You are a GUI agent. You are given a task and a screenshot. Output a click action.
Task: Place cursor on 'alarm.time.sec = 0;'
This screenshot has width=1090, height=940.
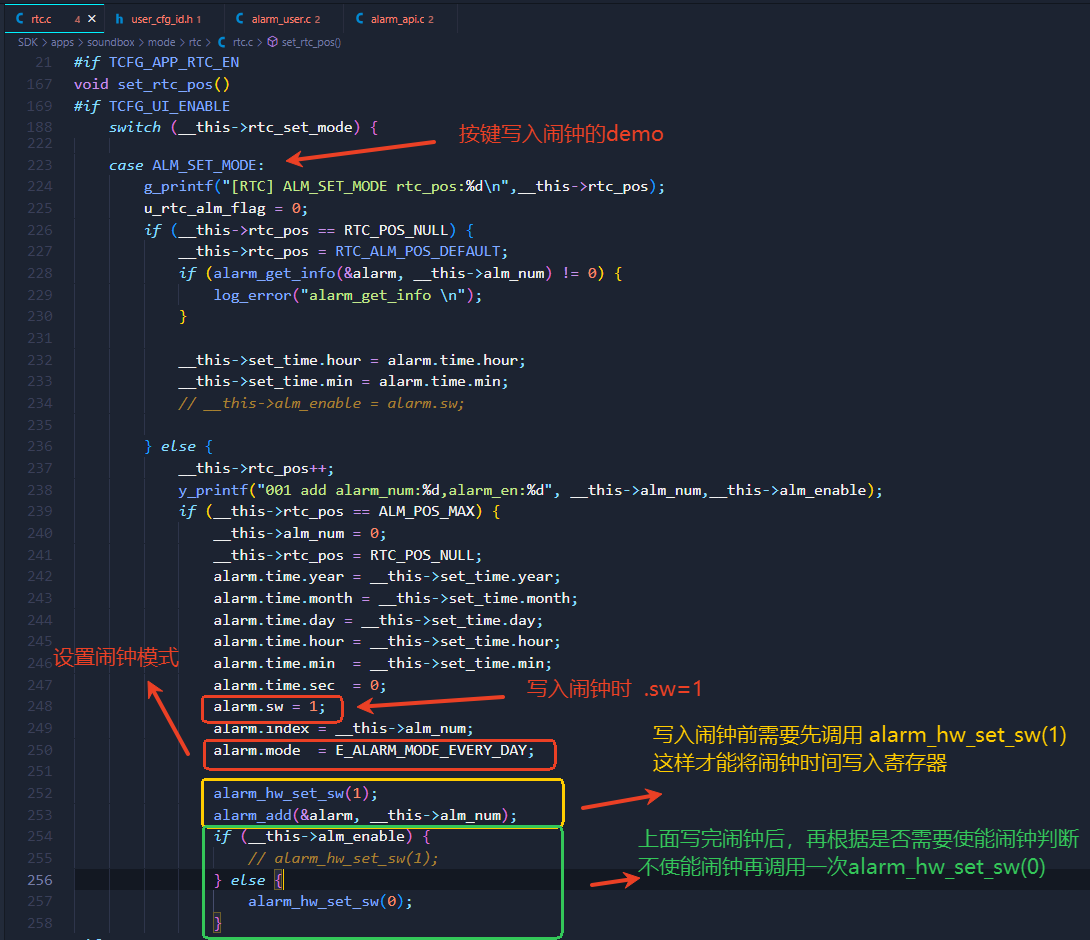300,686
